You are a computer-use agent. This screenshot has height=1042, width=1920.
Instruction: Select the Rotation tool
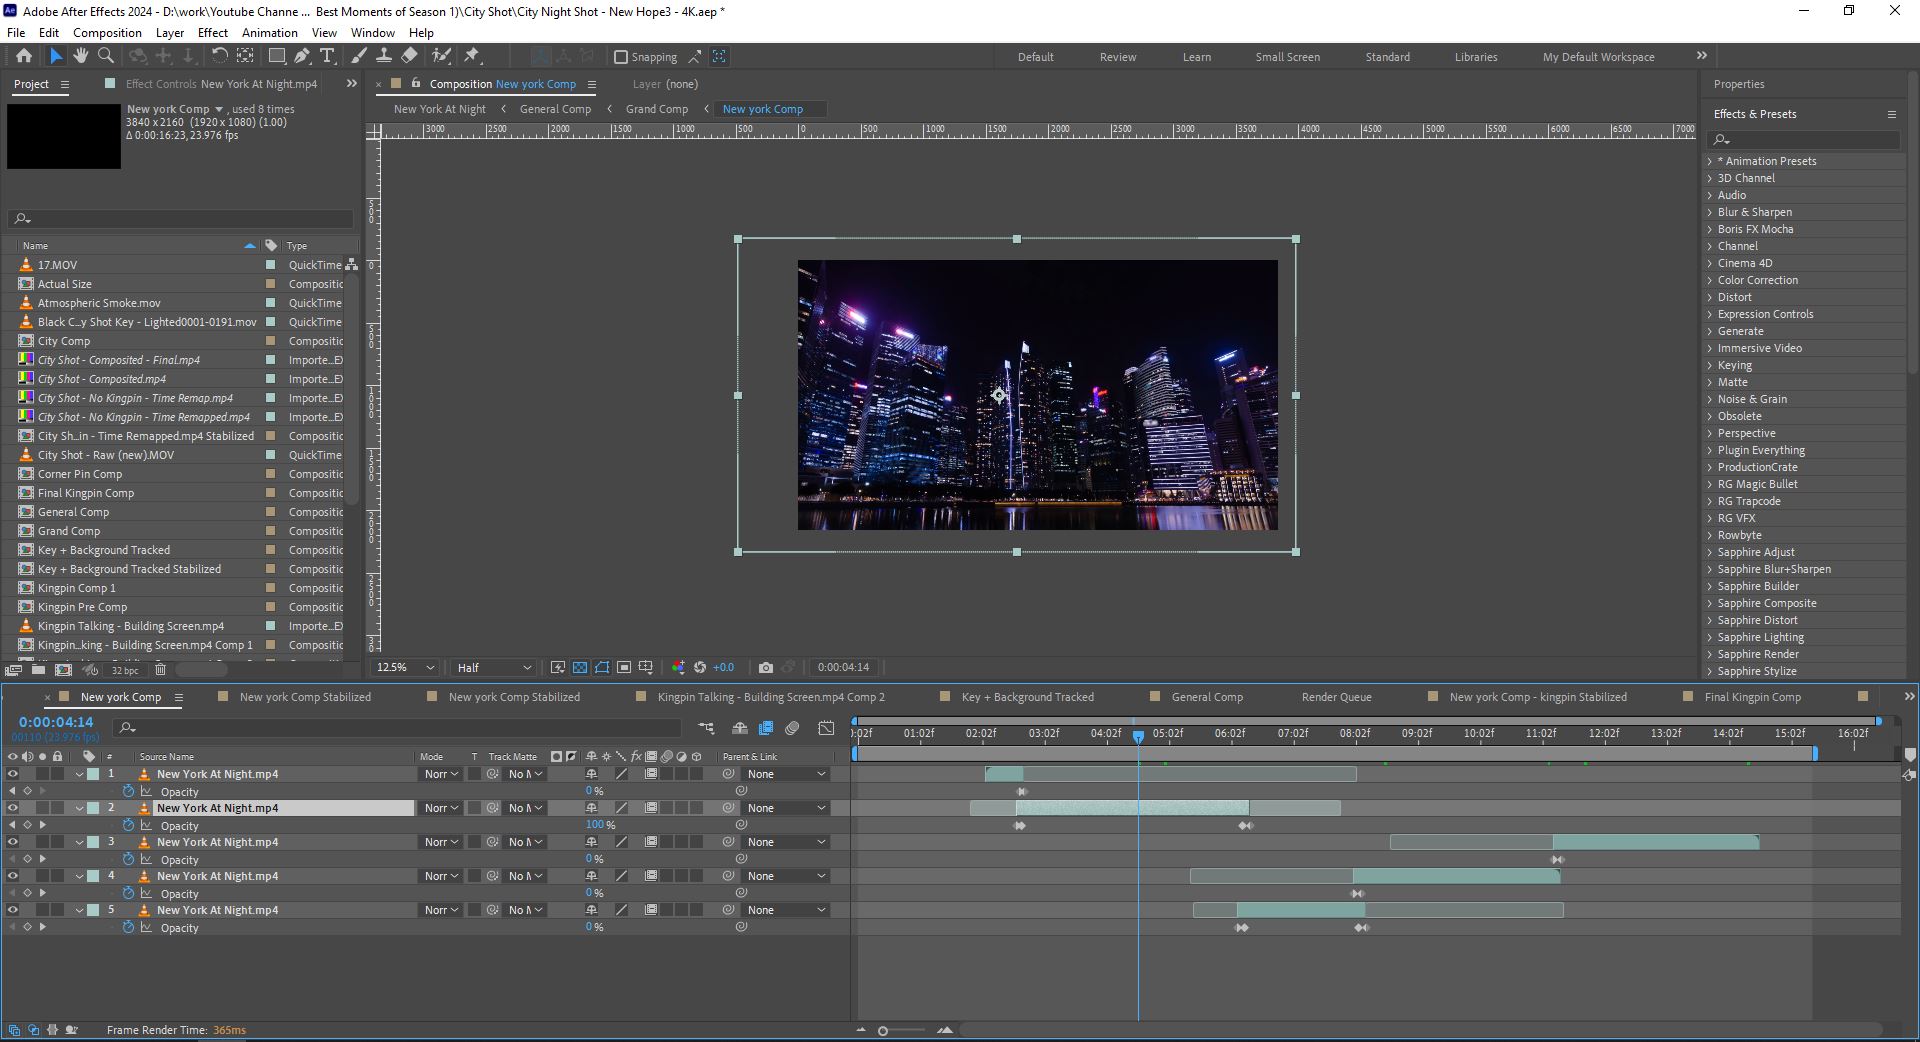click(220, 57)
